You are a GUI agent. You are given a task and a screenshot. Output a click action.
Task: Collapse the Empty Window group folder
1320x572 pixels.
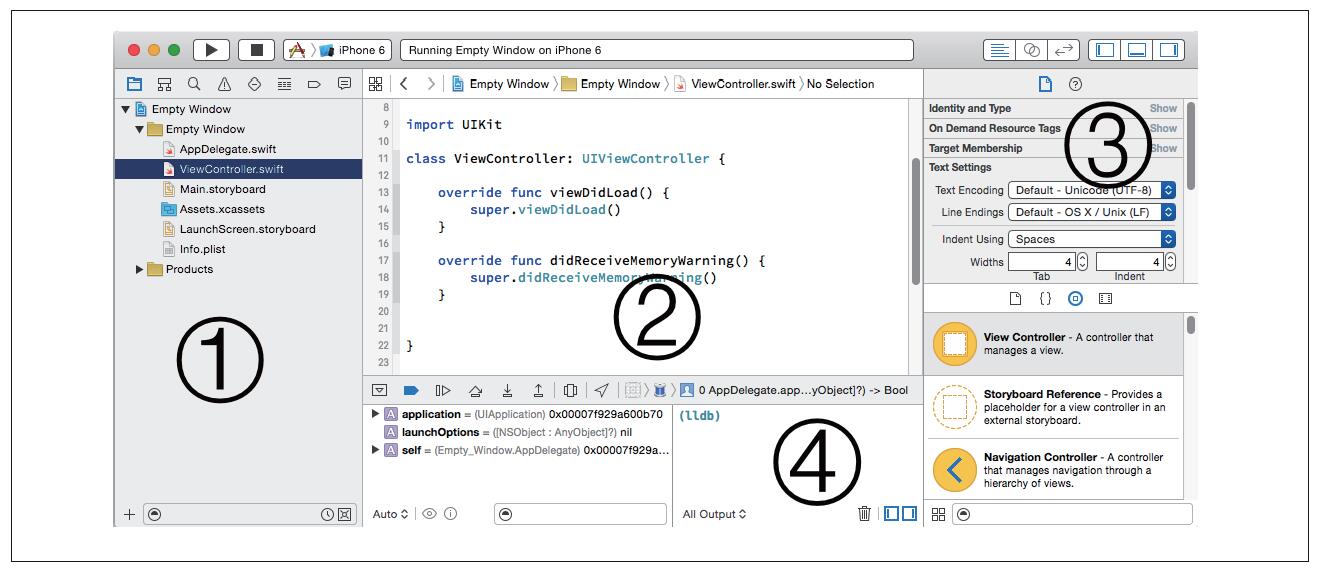(140, 129)
